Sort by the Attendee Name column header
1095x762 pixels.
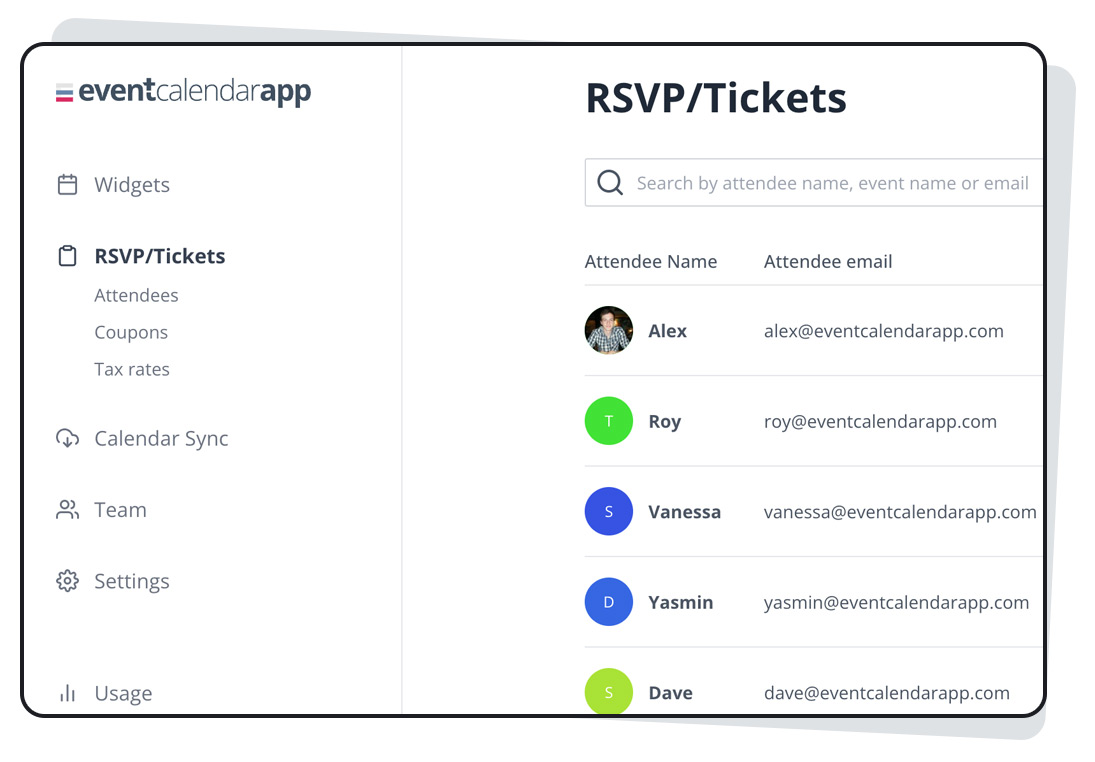click(x=650, y=261)
